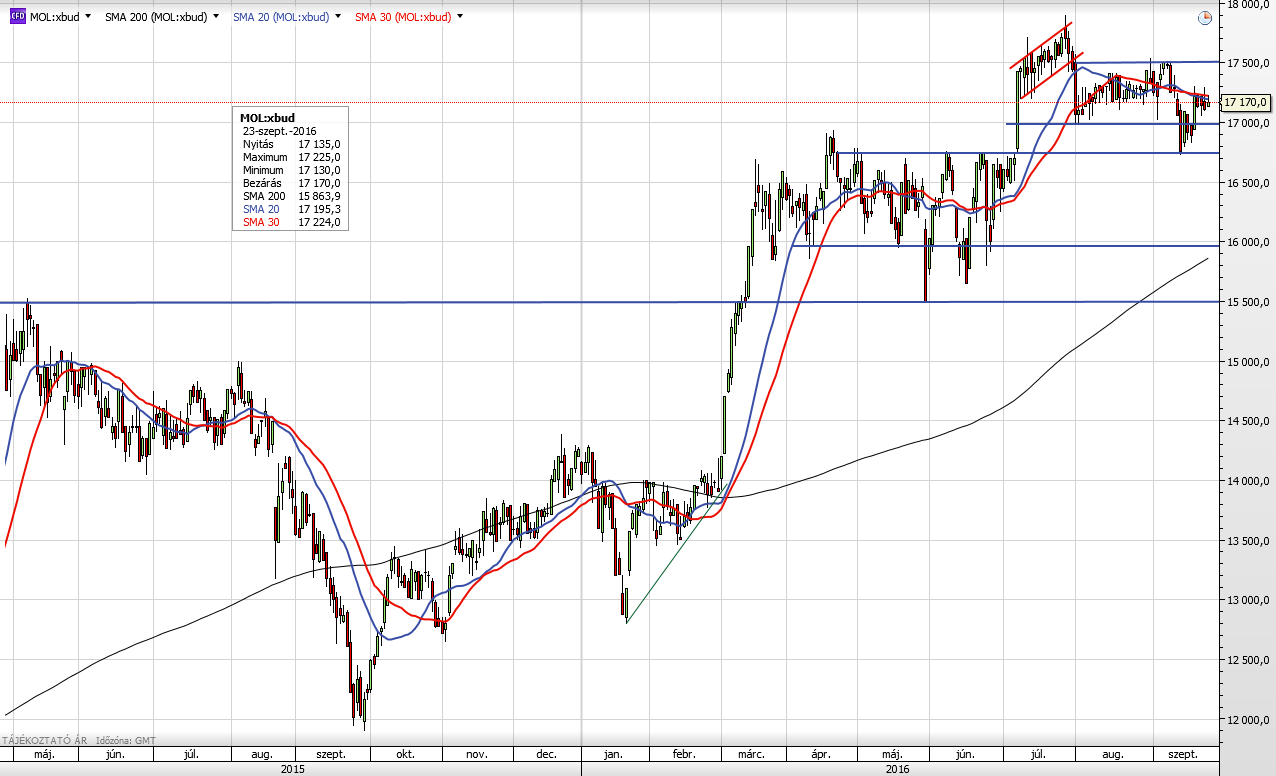Screen dimensions: 1276x776
Task: Click the SMA 30 17 224,0 row
Action: pos(291,222)
